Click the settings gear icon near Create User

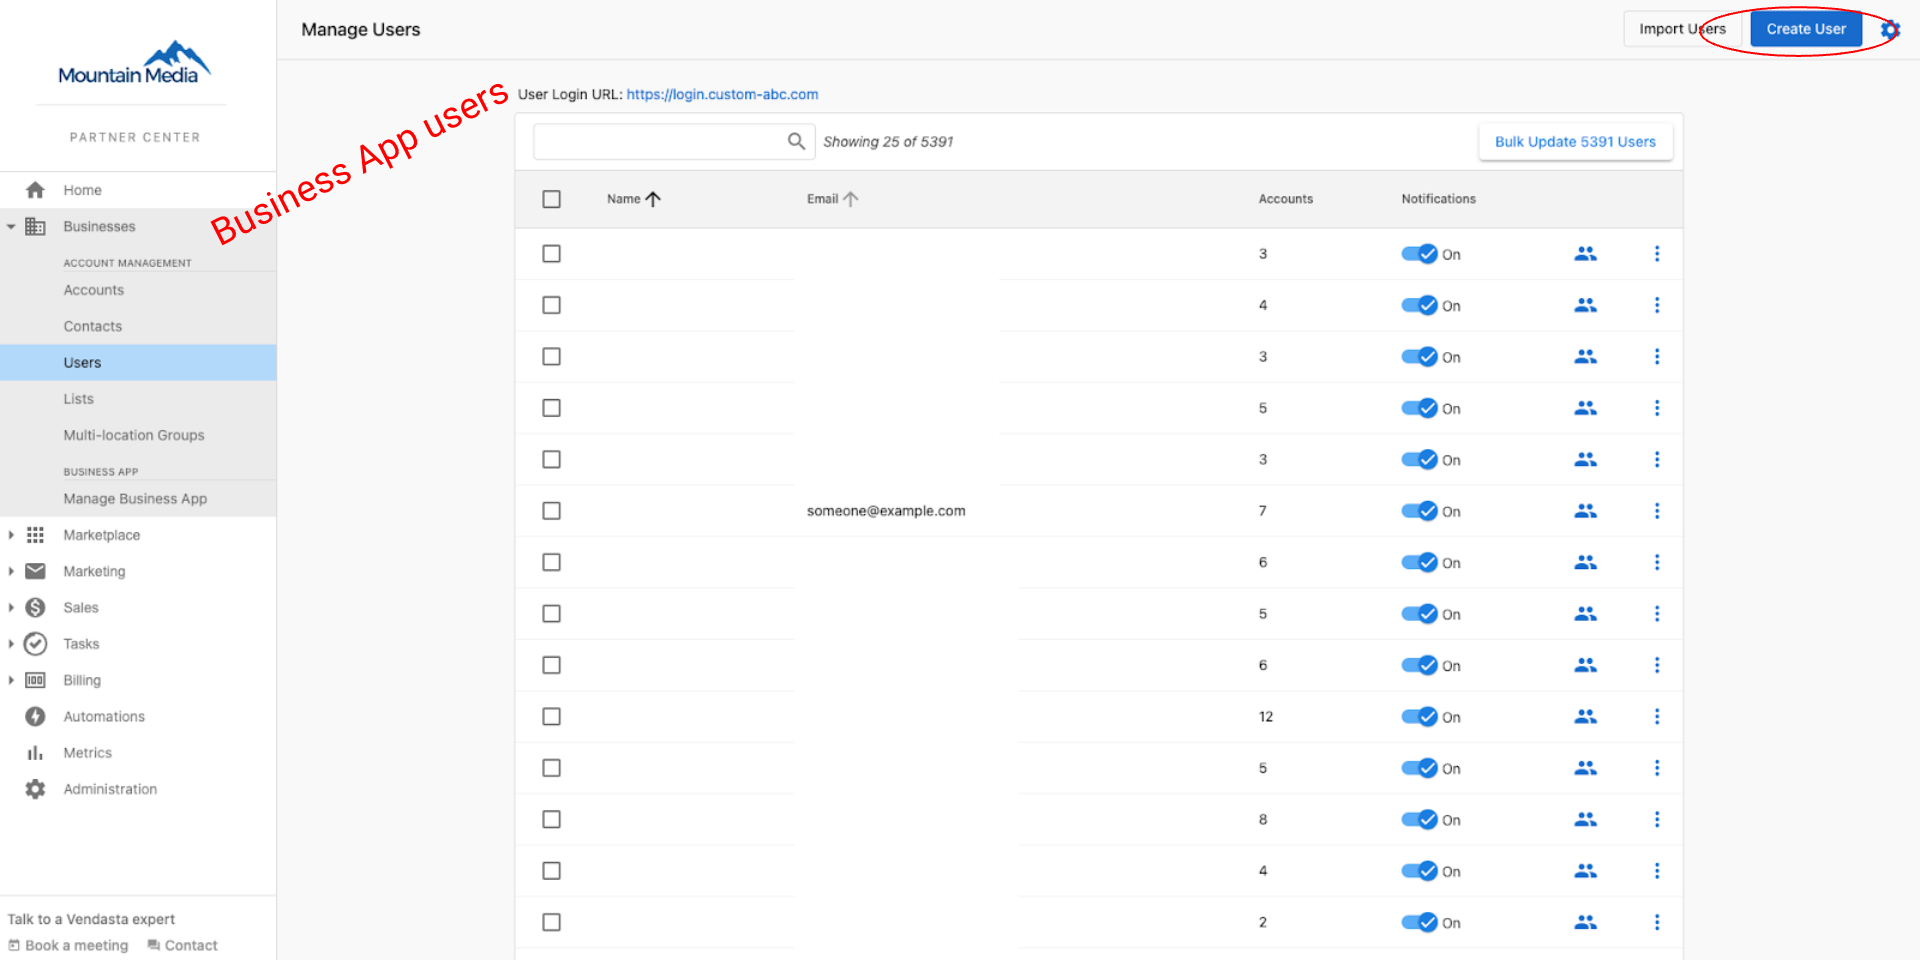[x=1890, y=29]
